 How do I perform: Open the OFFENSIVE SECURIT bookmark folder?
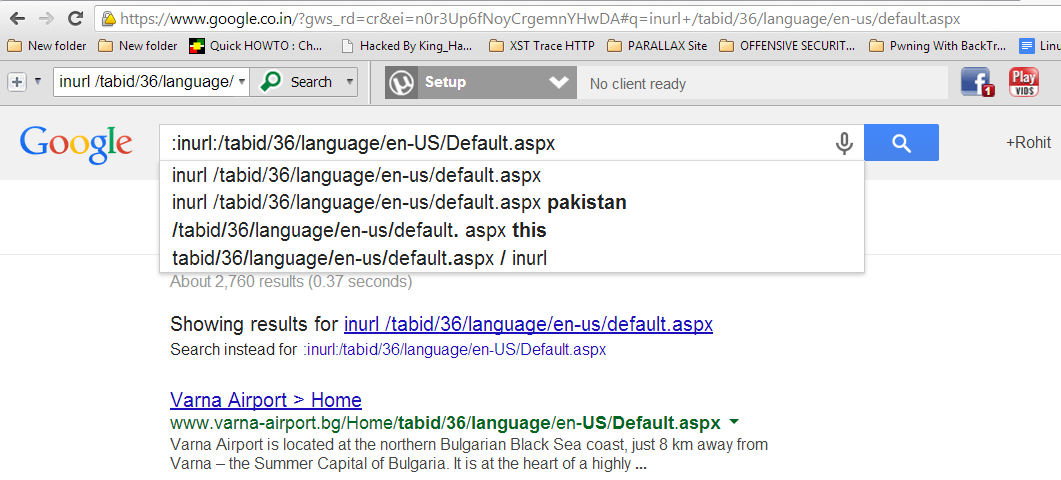point(787,46)
